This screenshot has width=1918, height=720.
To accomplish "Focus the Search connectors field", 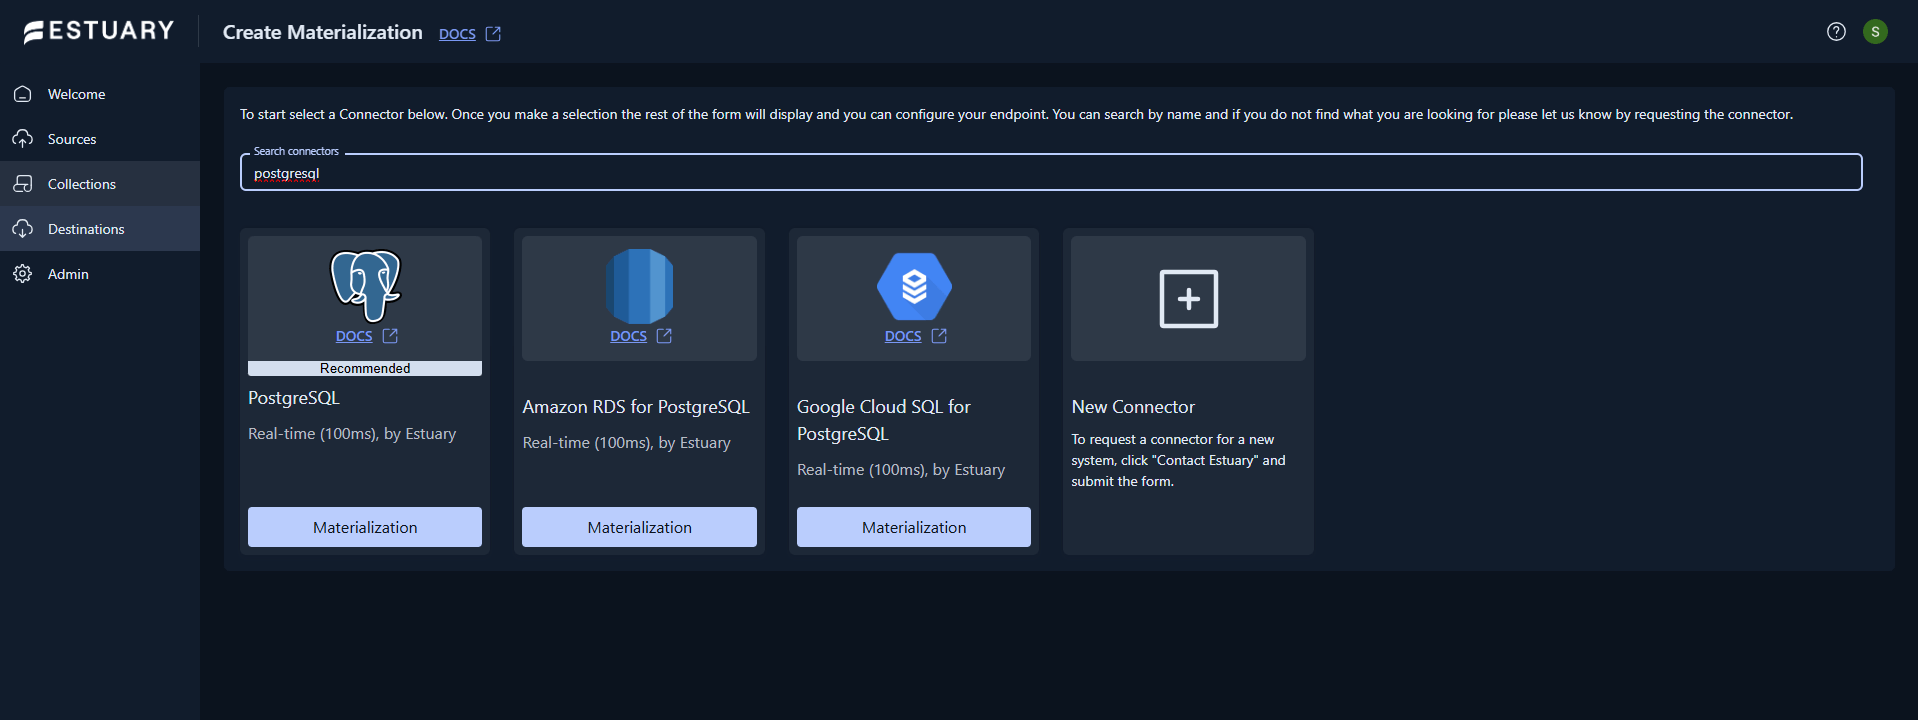I will click(1051, 173).
